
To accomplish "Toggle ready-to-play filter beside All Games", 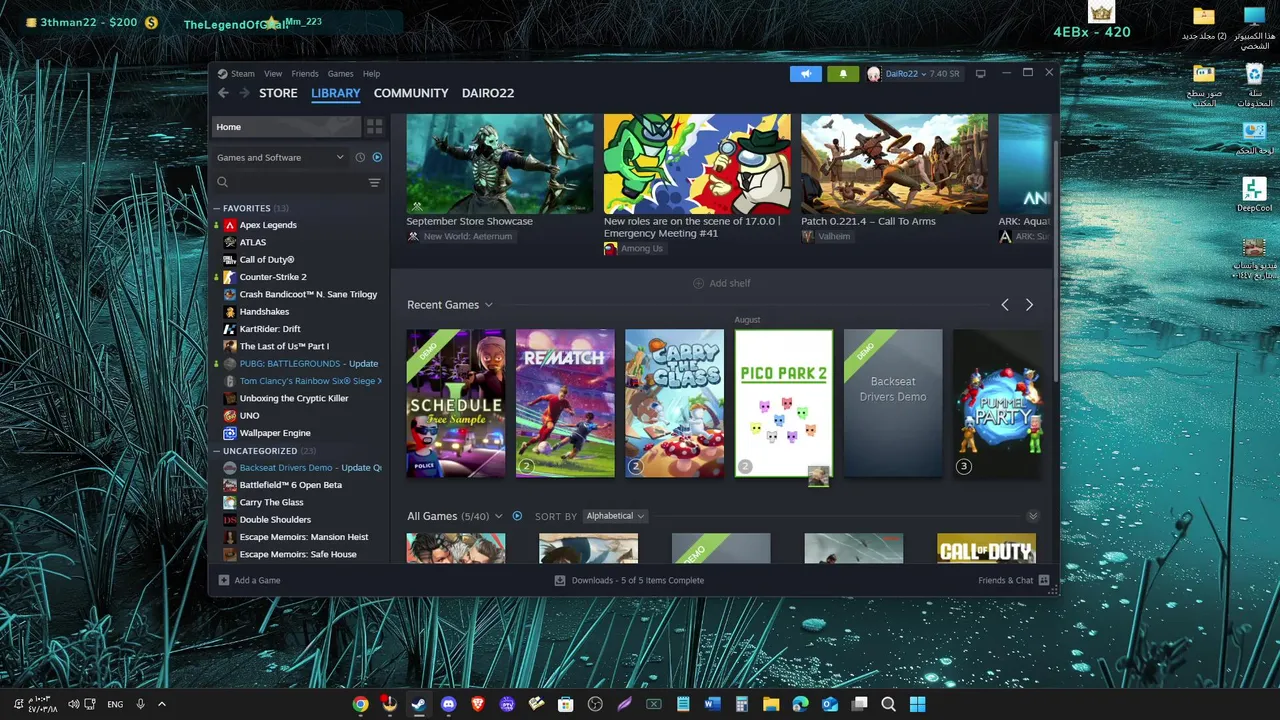I will [x=517, y=516].
